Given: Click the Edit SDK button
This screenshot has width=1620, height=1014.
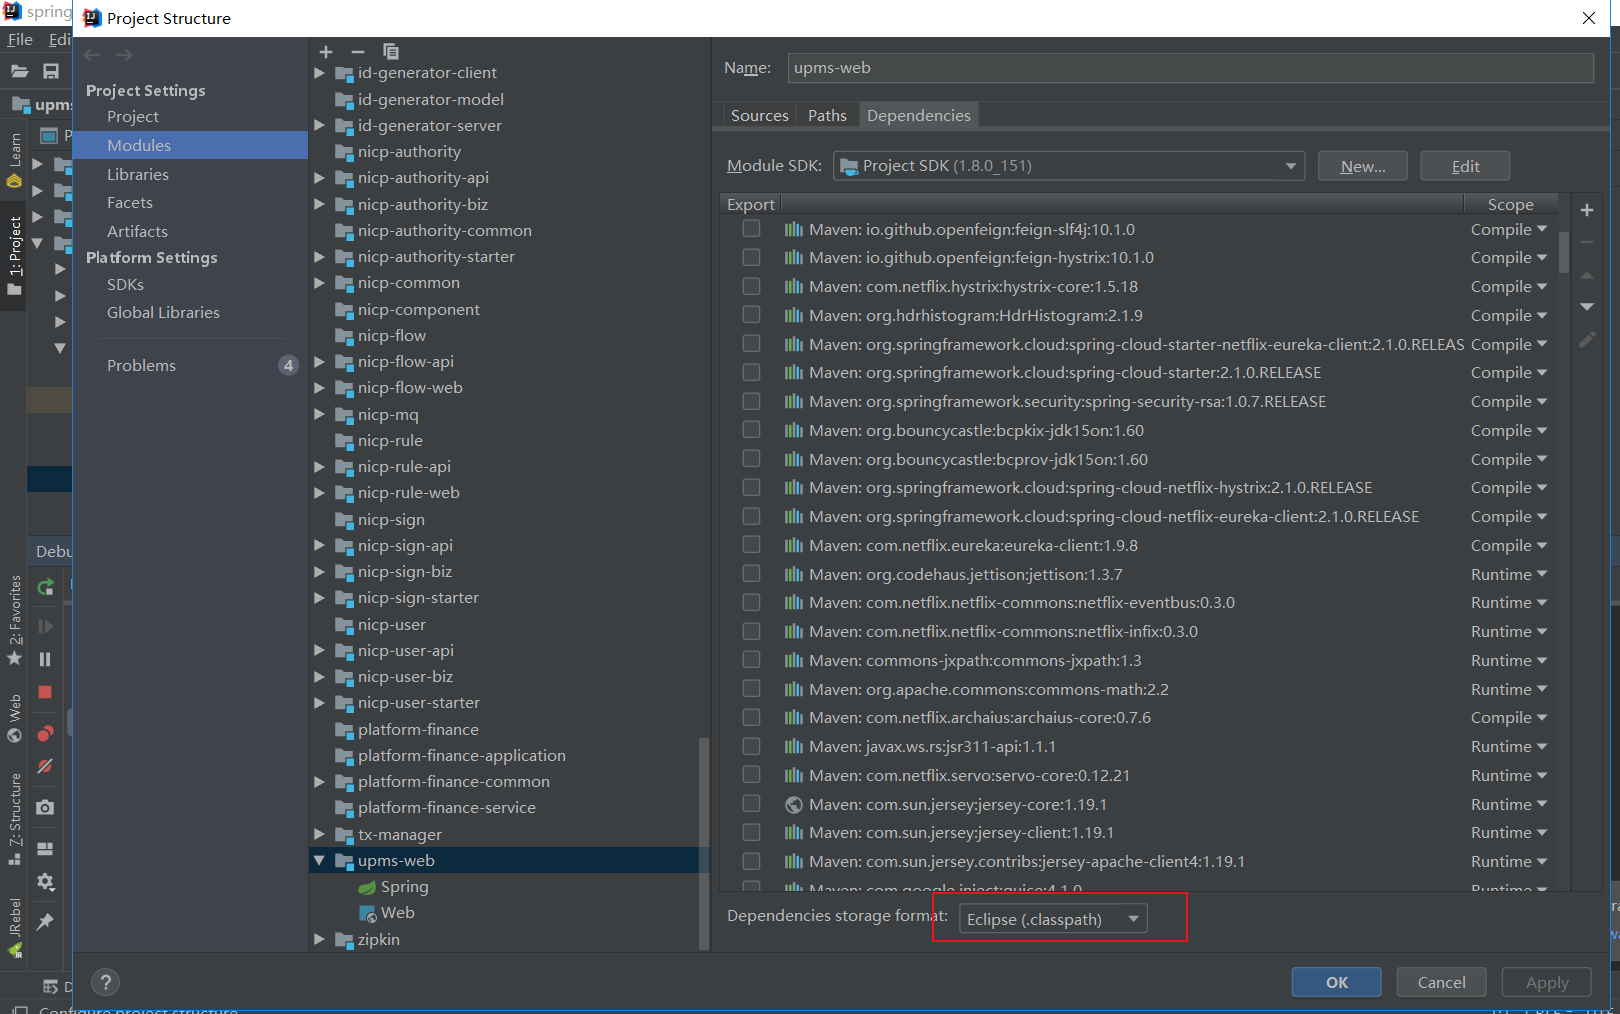Looking at the screenshot, I should (x=1465, y=166).
